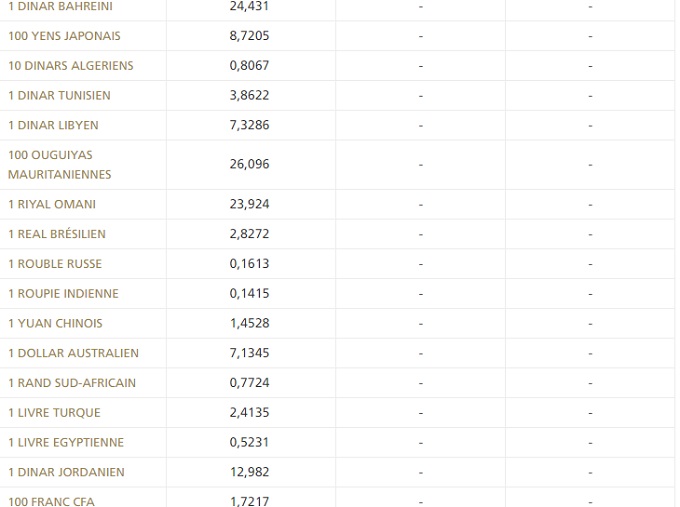Select the 100 YENS JAPONAIS row label
The height and width of the screenshot is (507, 680).
(64, 36)
